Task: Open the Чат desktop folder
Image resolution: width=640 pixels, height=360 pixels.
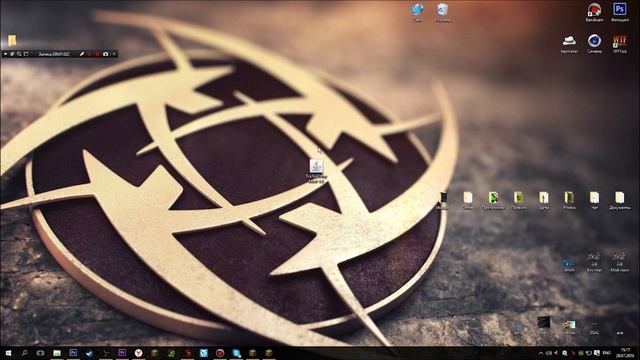Action: click(x=594, y=200)
